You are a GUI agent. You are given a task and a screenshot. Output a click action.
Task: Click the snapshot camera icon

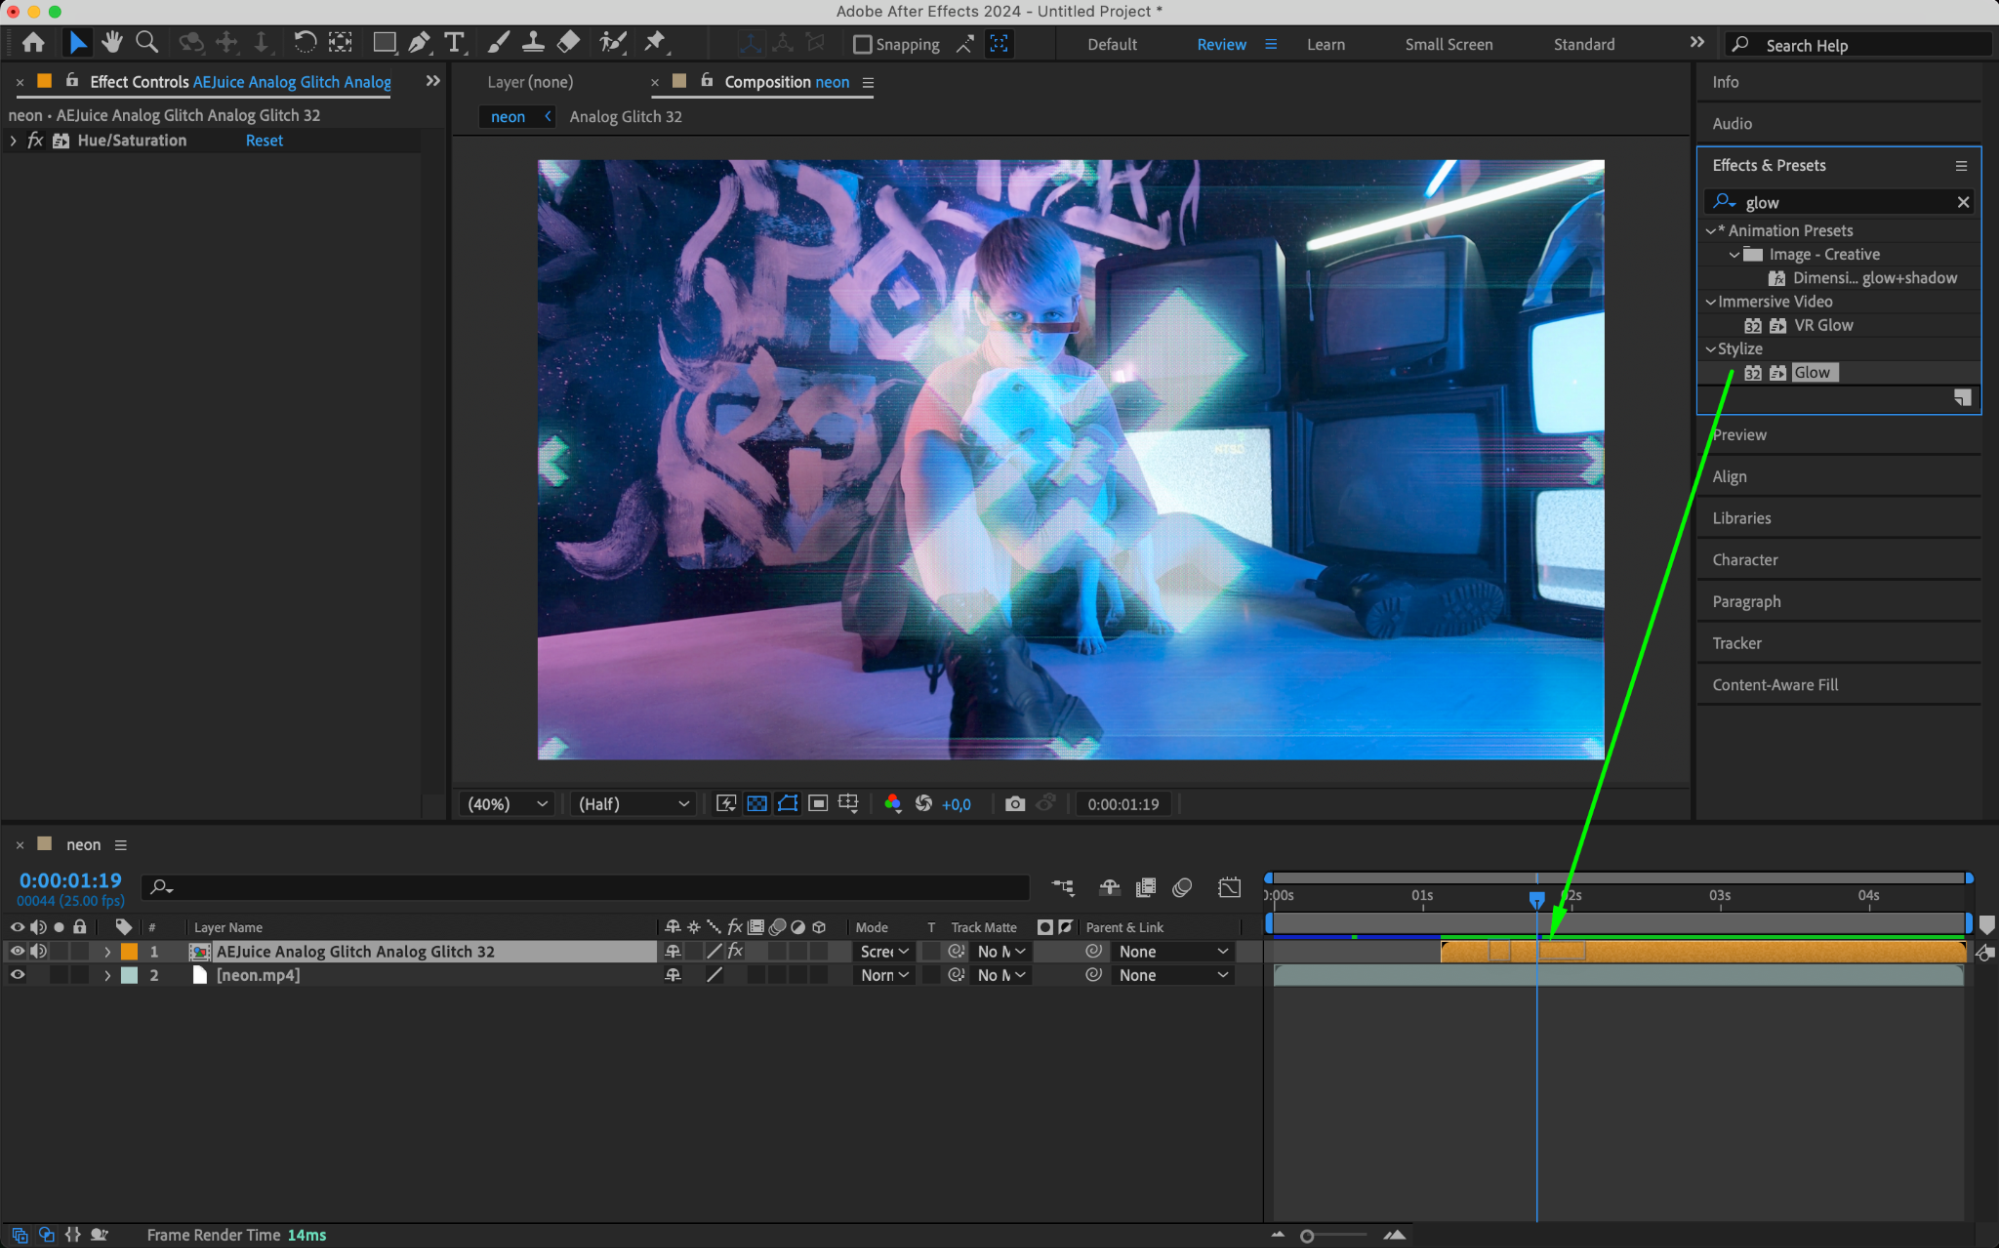point(1014,804)
